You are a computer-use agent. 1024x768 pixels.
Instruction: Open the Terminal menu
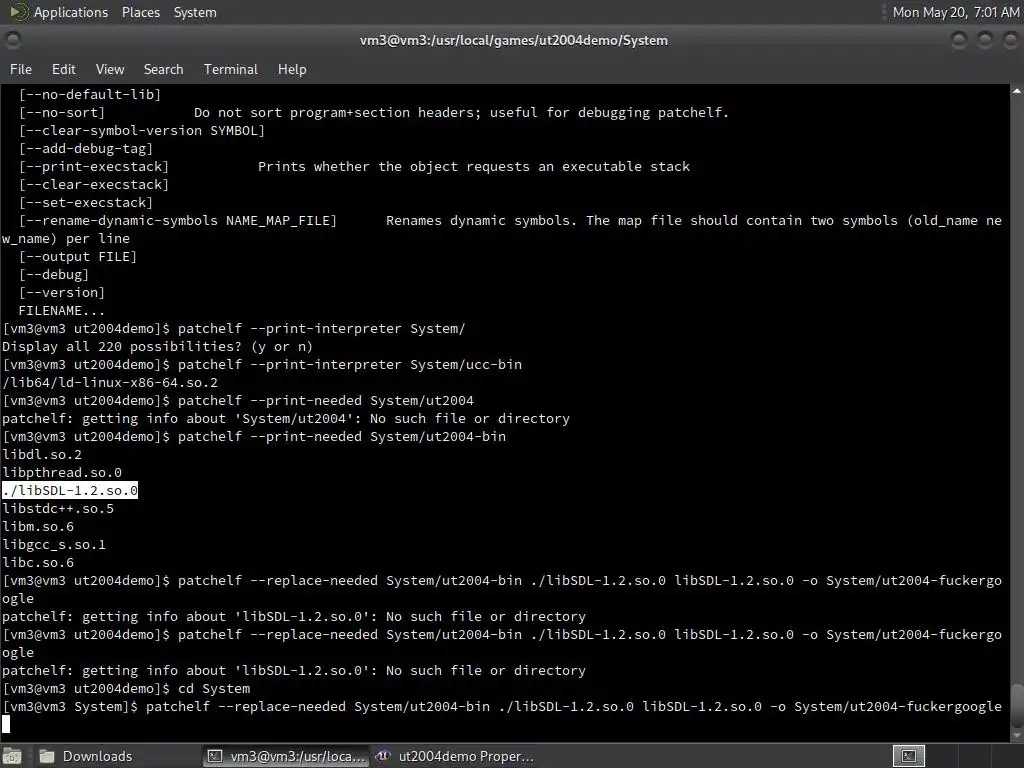click(231, 69)
